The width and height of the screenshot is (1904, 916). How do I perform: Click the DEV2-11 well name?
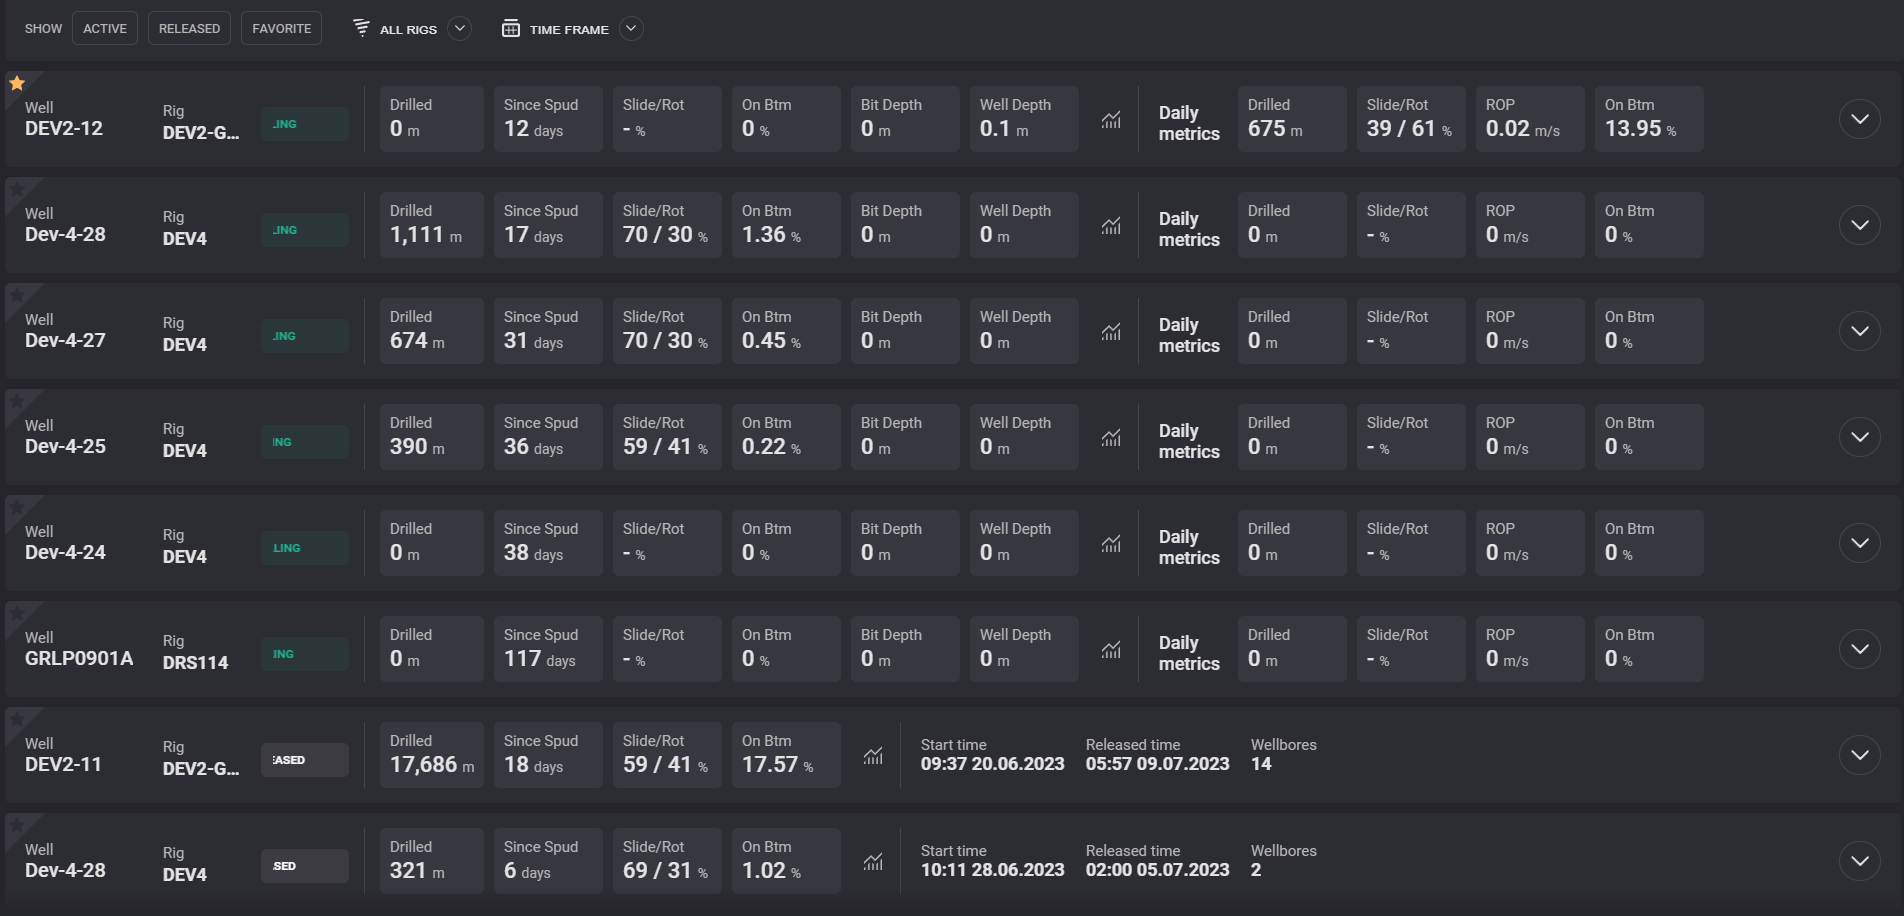tap(63, 765)
